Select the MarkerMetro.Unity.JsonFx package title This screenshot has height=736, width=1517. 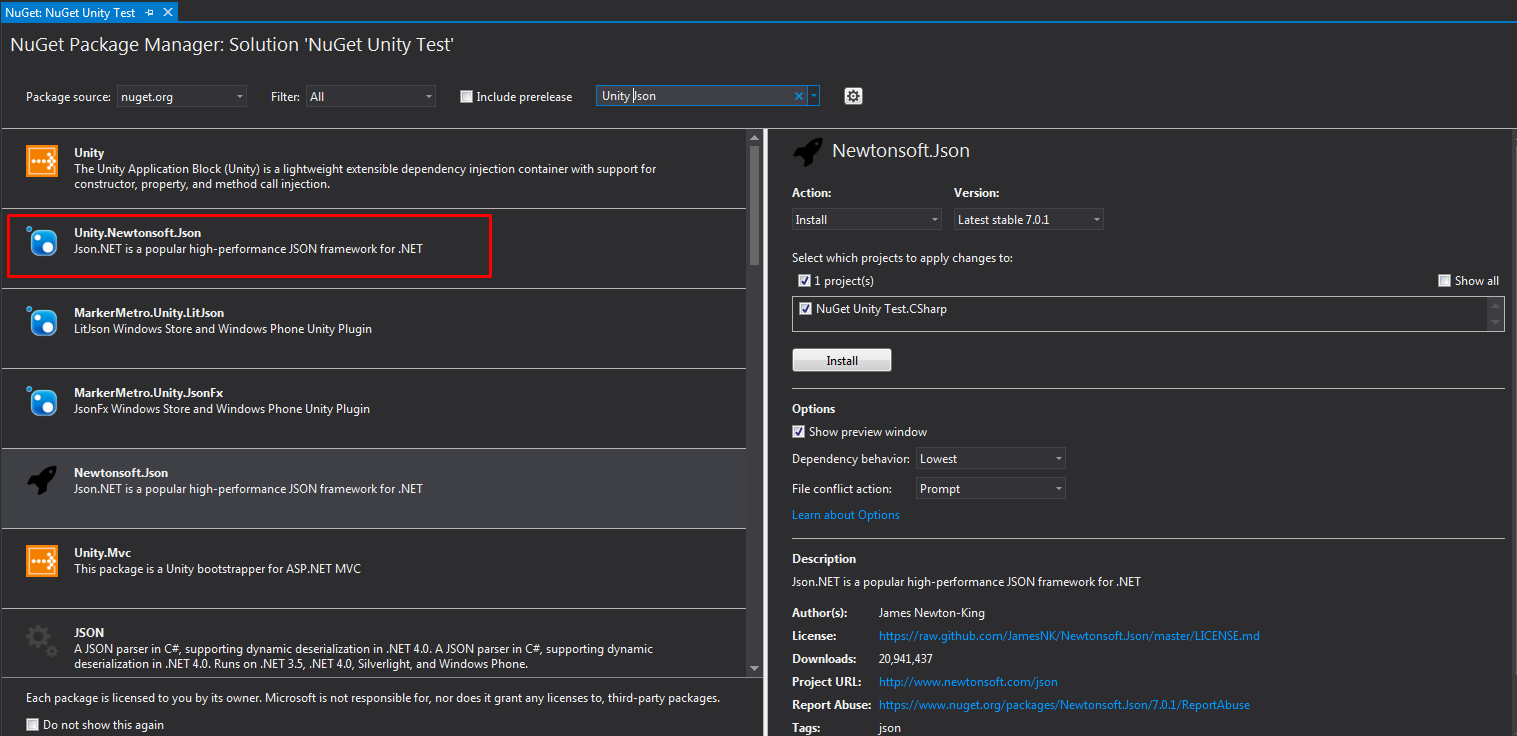click(x=149, y=393)
